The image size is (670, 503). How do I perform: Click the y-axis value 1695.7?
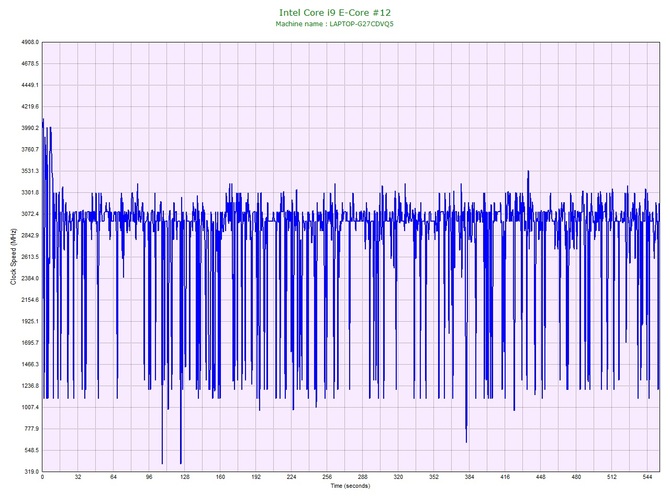(x=30, y=343)
